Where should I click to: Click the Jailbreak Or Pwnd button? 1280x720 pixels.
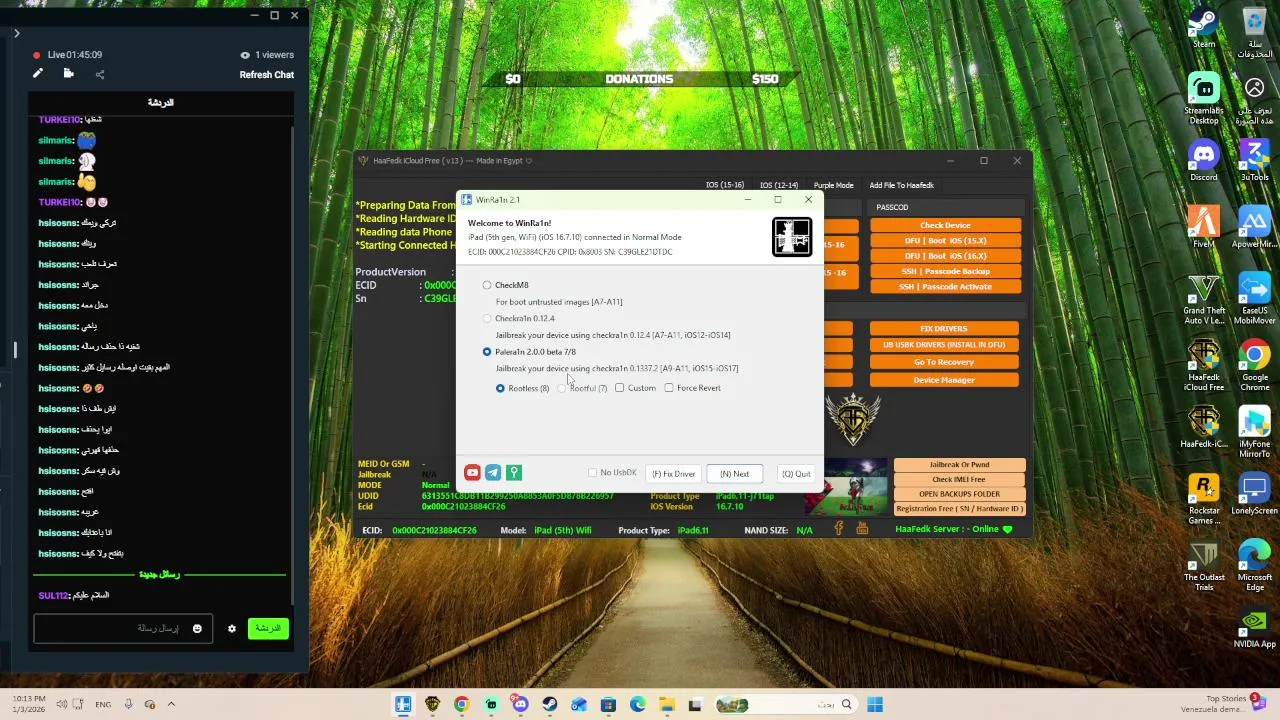point(959,465)
